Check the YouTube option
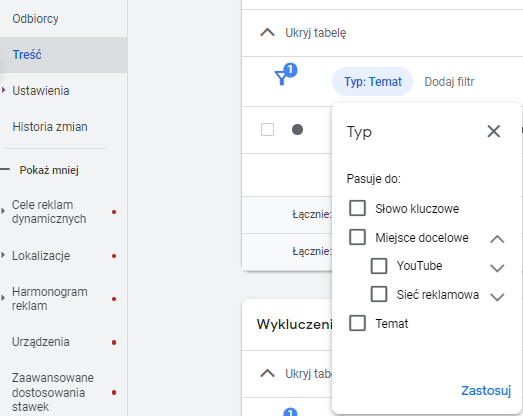Image resolution: width=523 pixels, height=416 pixels. click(379, 266)
